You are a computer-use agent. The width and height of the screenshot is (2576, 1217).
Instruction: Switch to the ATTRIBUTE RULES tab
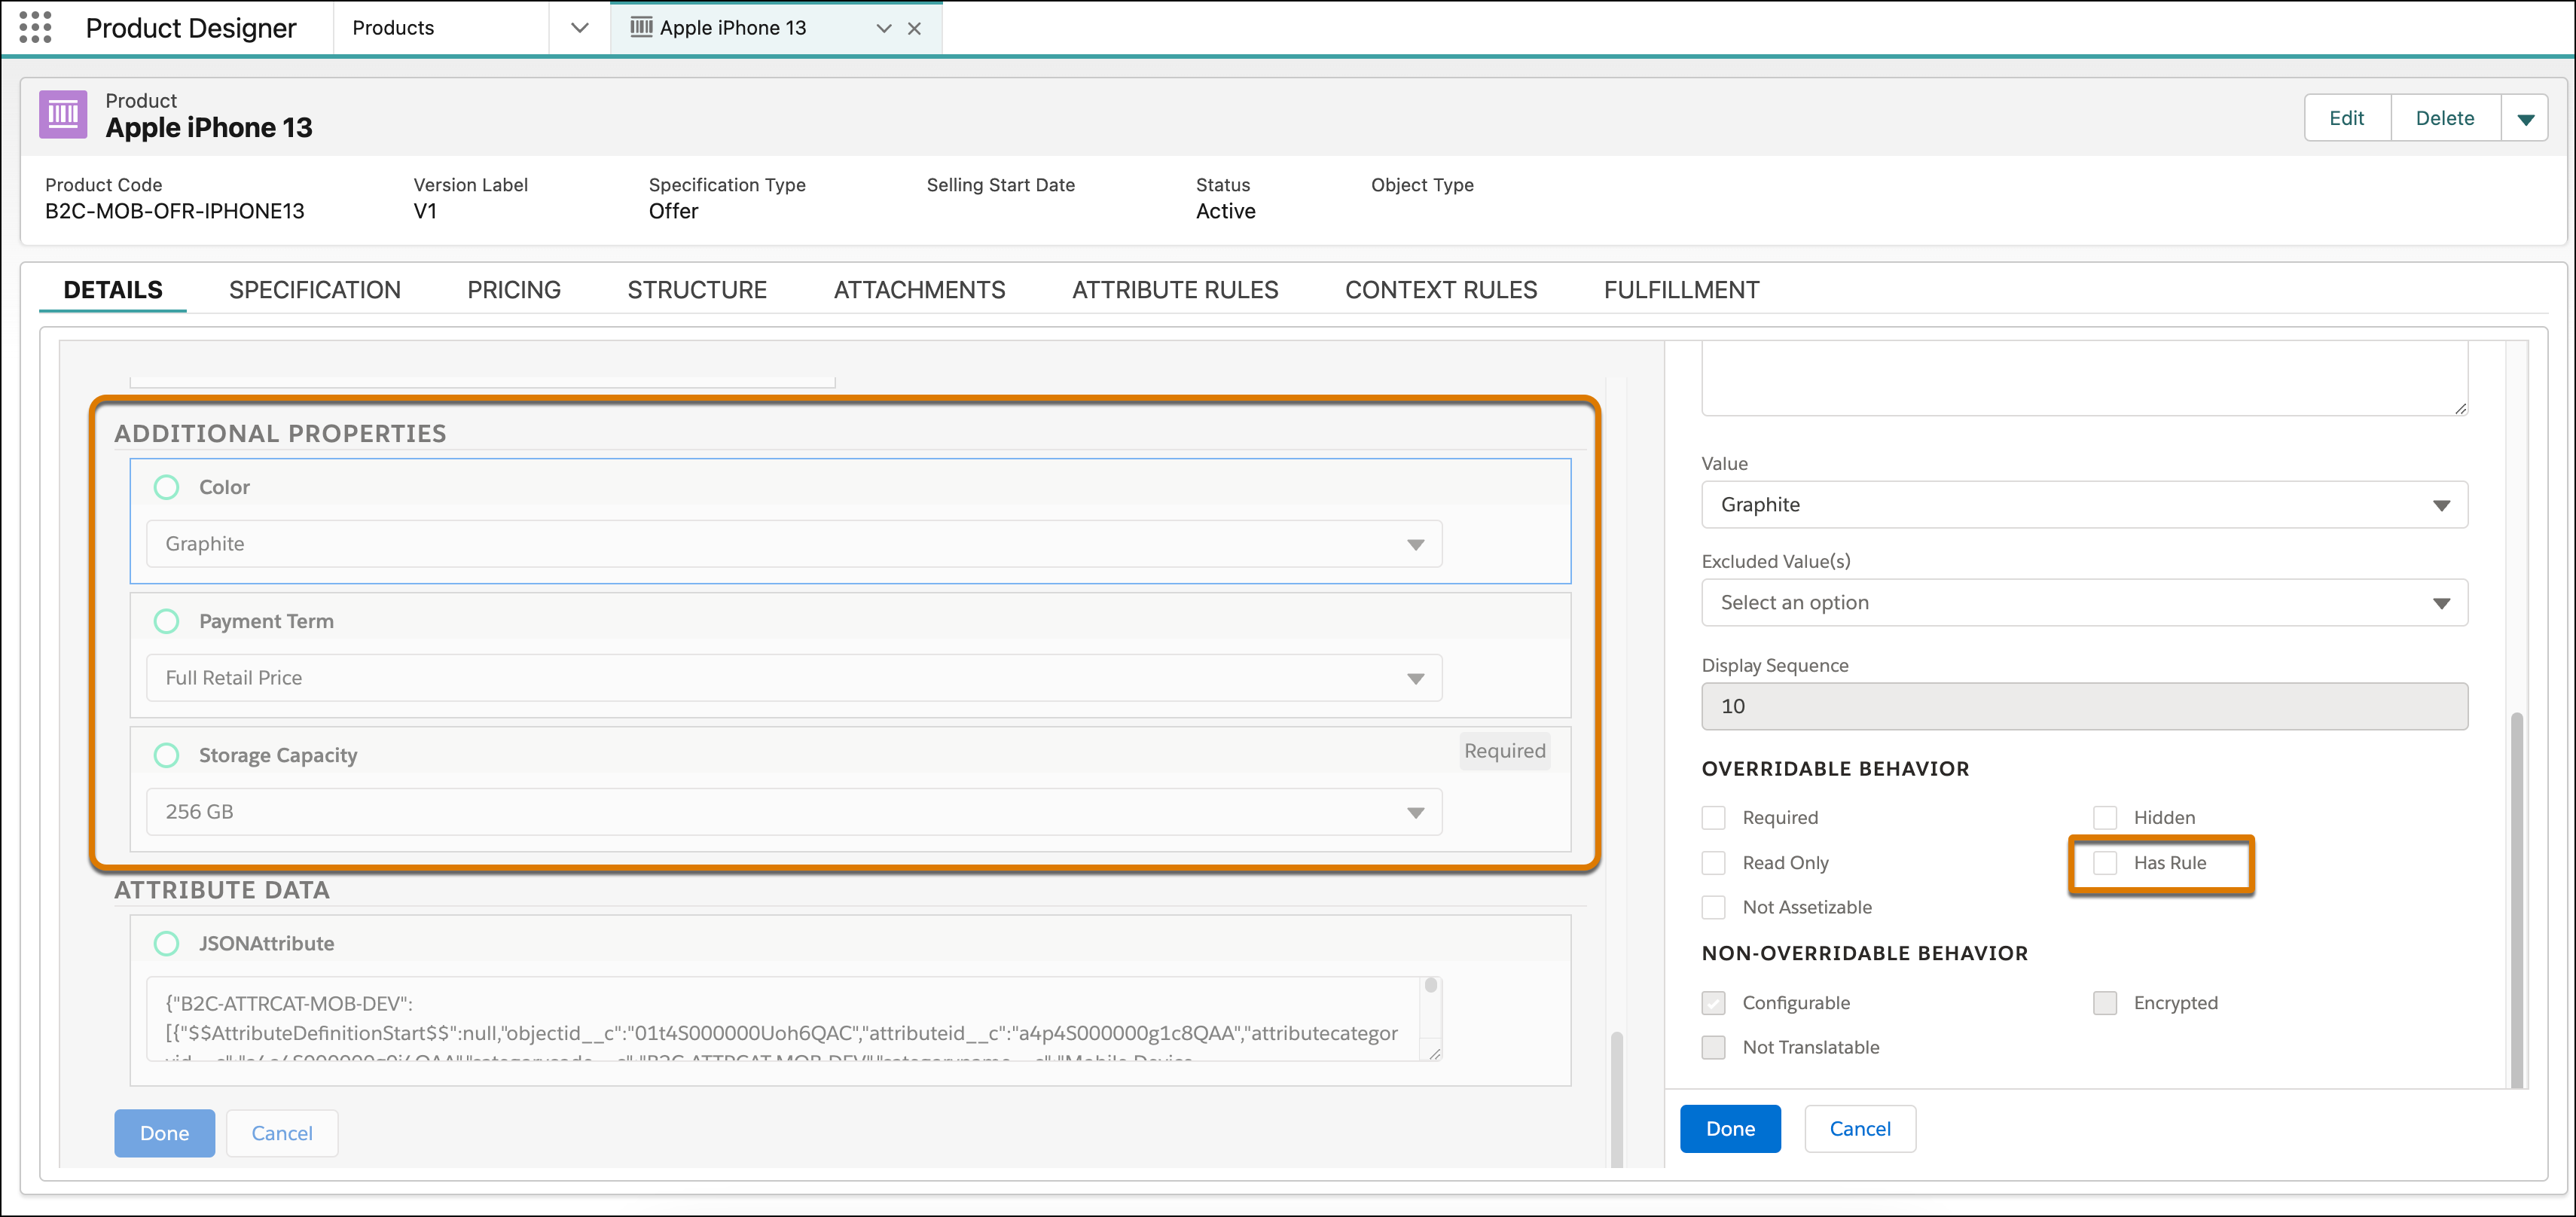click(x=1175, y=290)
